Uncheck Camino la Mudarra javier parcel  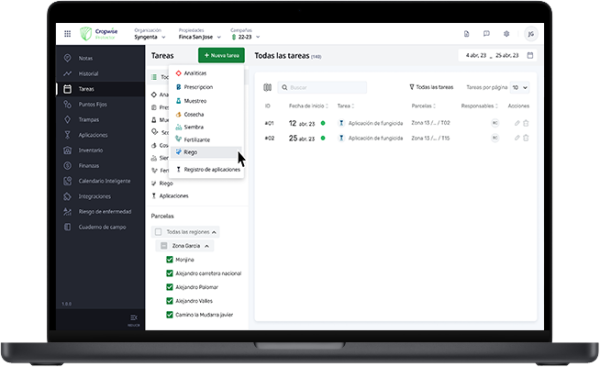170,315
